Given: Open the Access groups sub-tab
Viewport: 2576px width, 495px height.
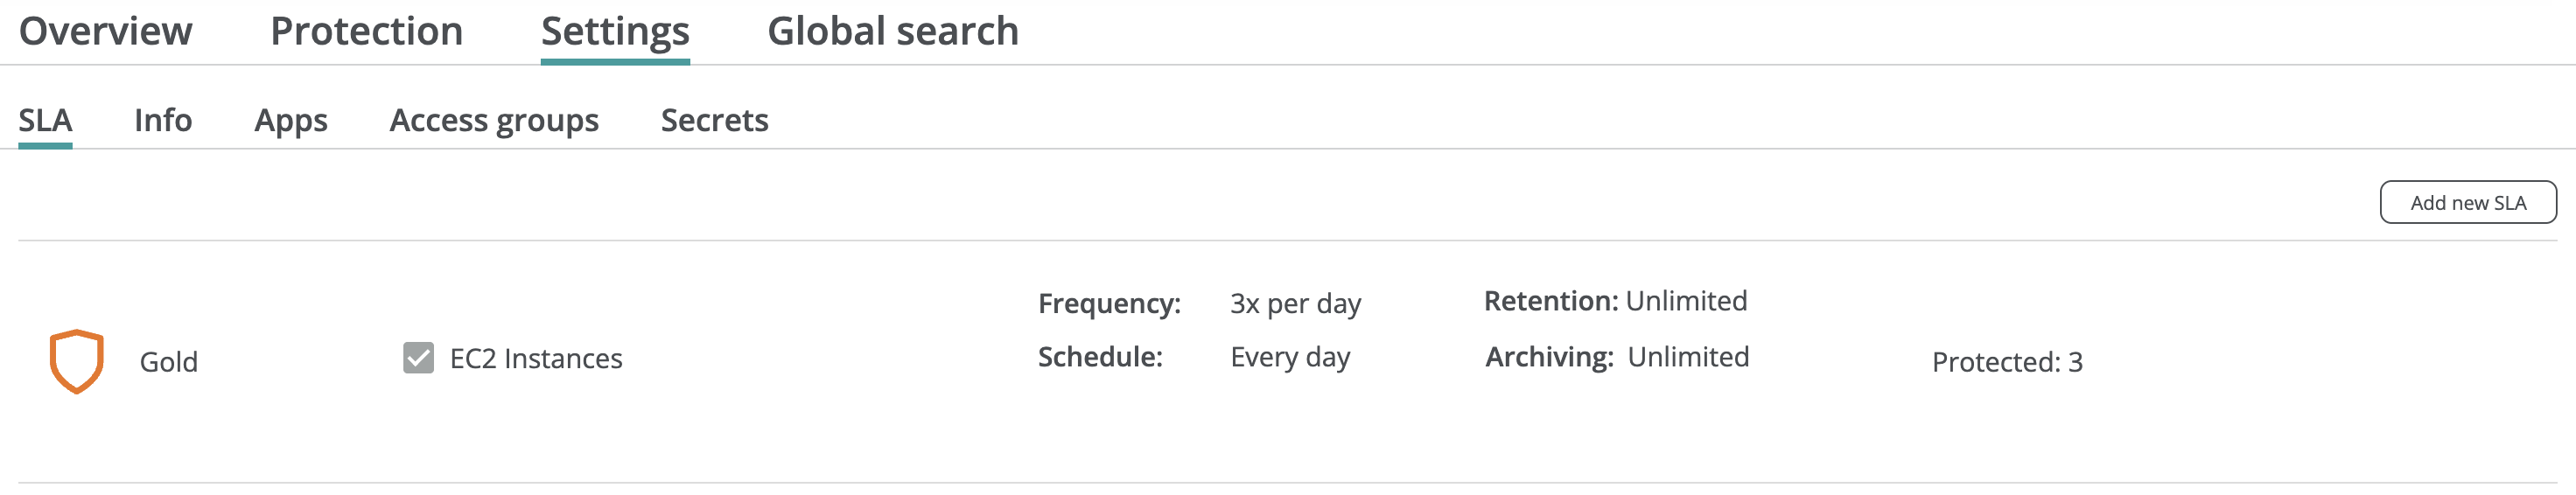Looking at the screenshot, I should (x=494, y=120).
